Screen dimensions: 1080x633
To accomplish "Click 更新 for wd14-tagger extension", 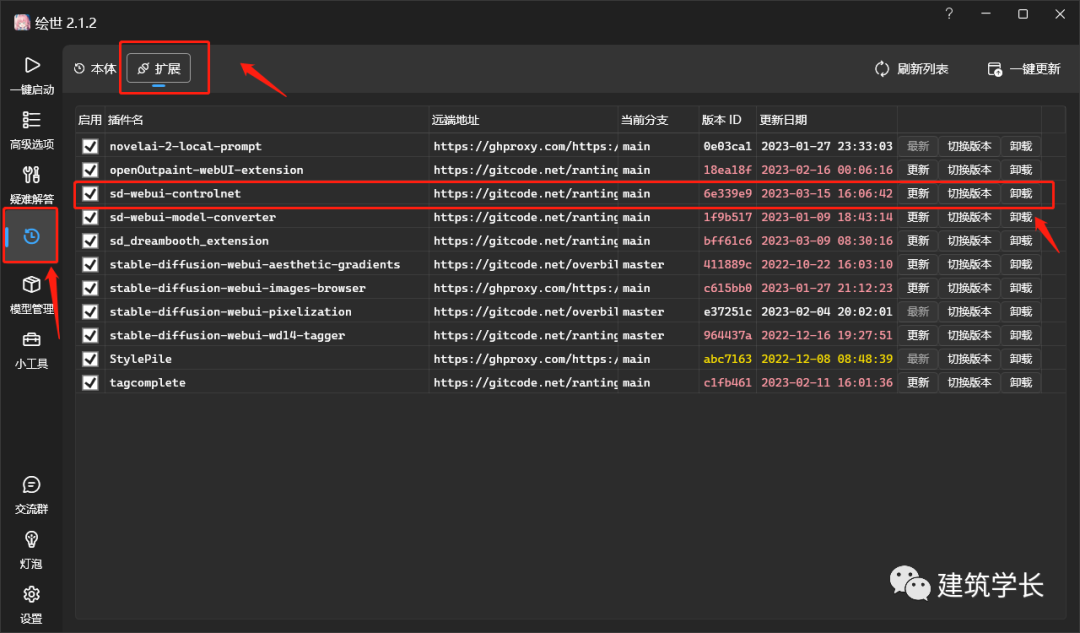I will [x=917, y=335].
